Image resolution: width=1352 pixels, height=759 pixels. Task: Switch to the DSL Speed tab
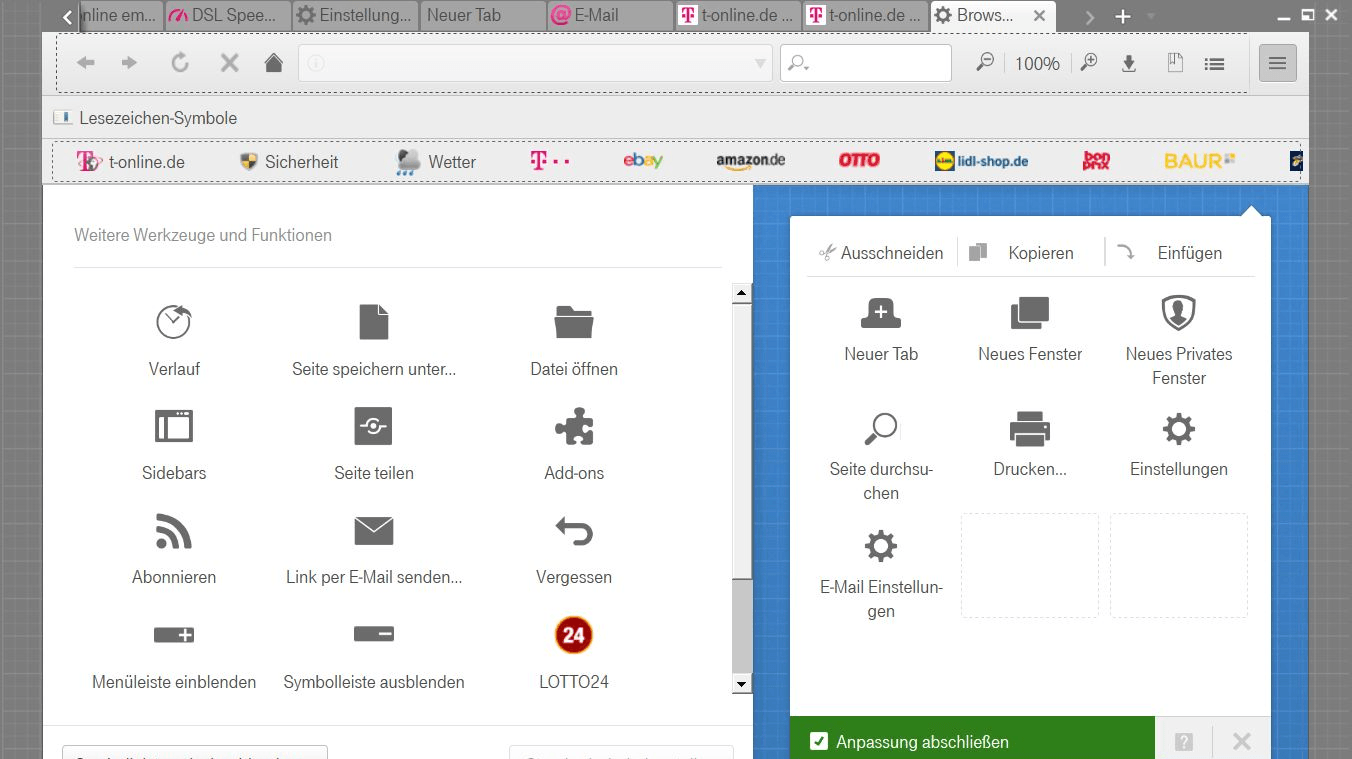[x=227, y=16]
